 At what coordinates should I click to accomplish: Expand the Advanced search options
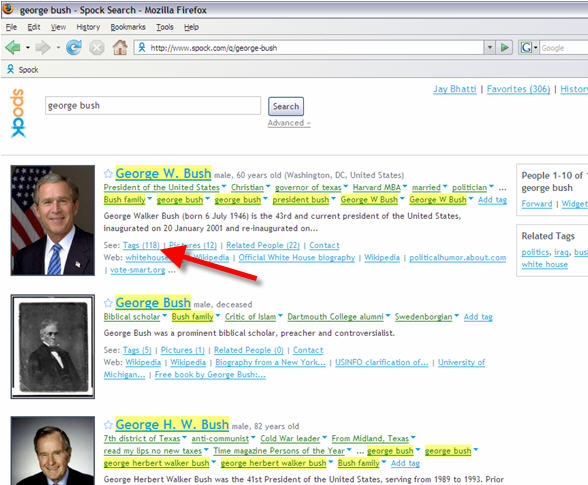click(x=289, y=123)
